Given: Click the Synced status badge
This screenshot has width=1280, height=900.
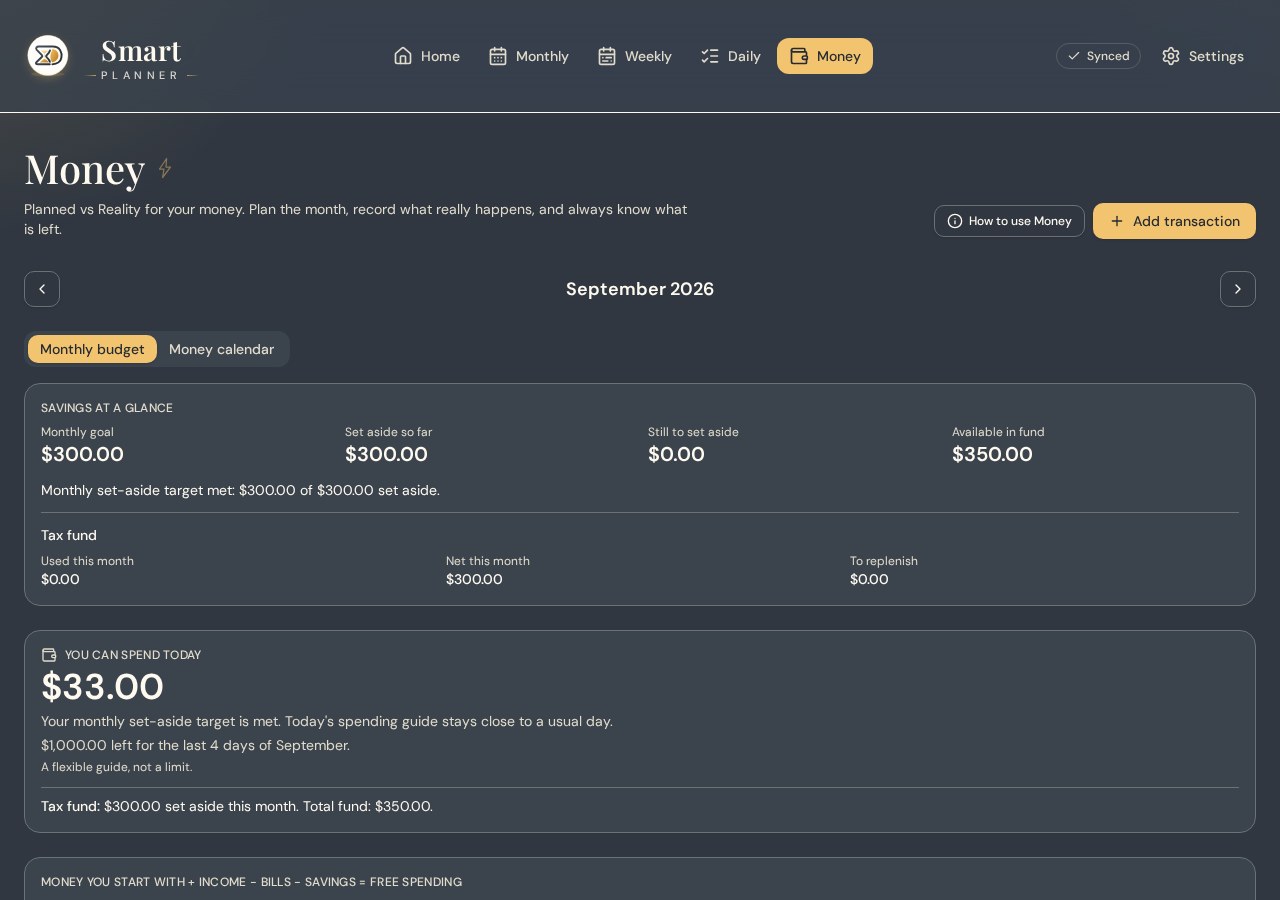Looking at the screenshot, I should pyautogui.click(x=1098, y=56).
